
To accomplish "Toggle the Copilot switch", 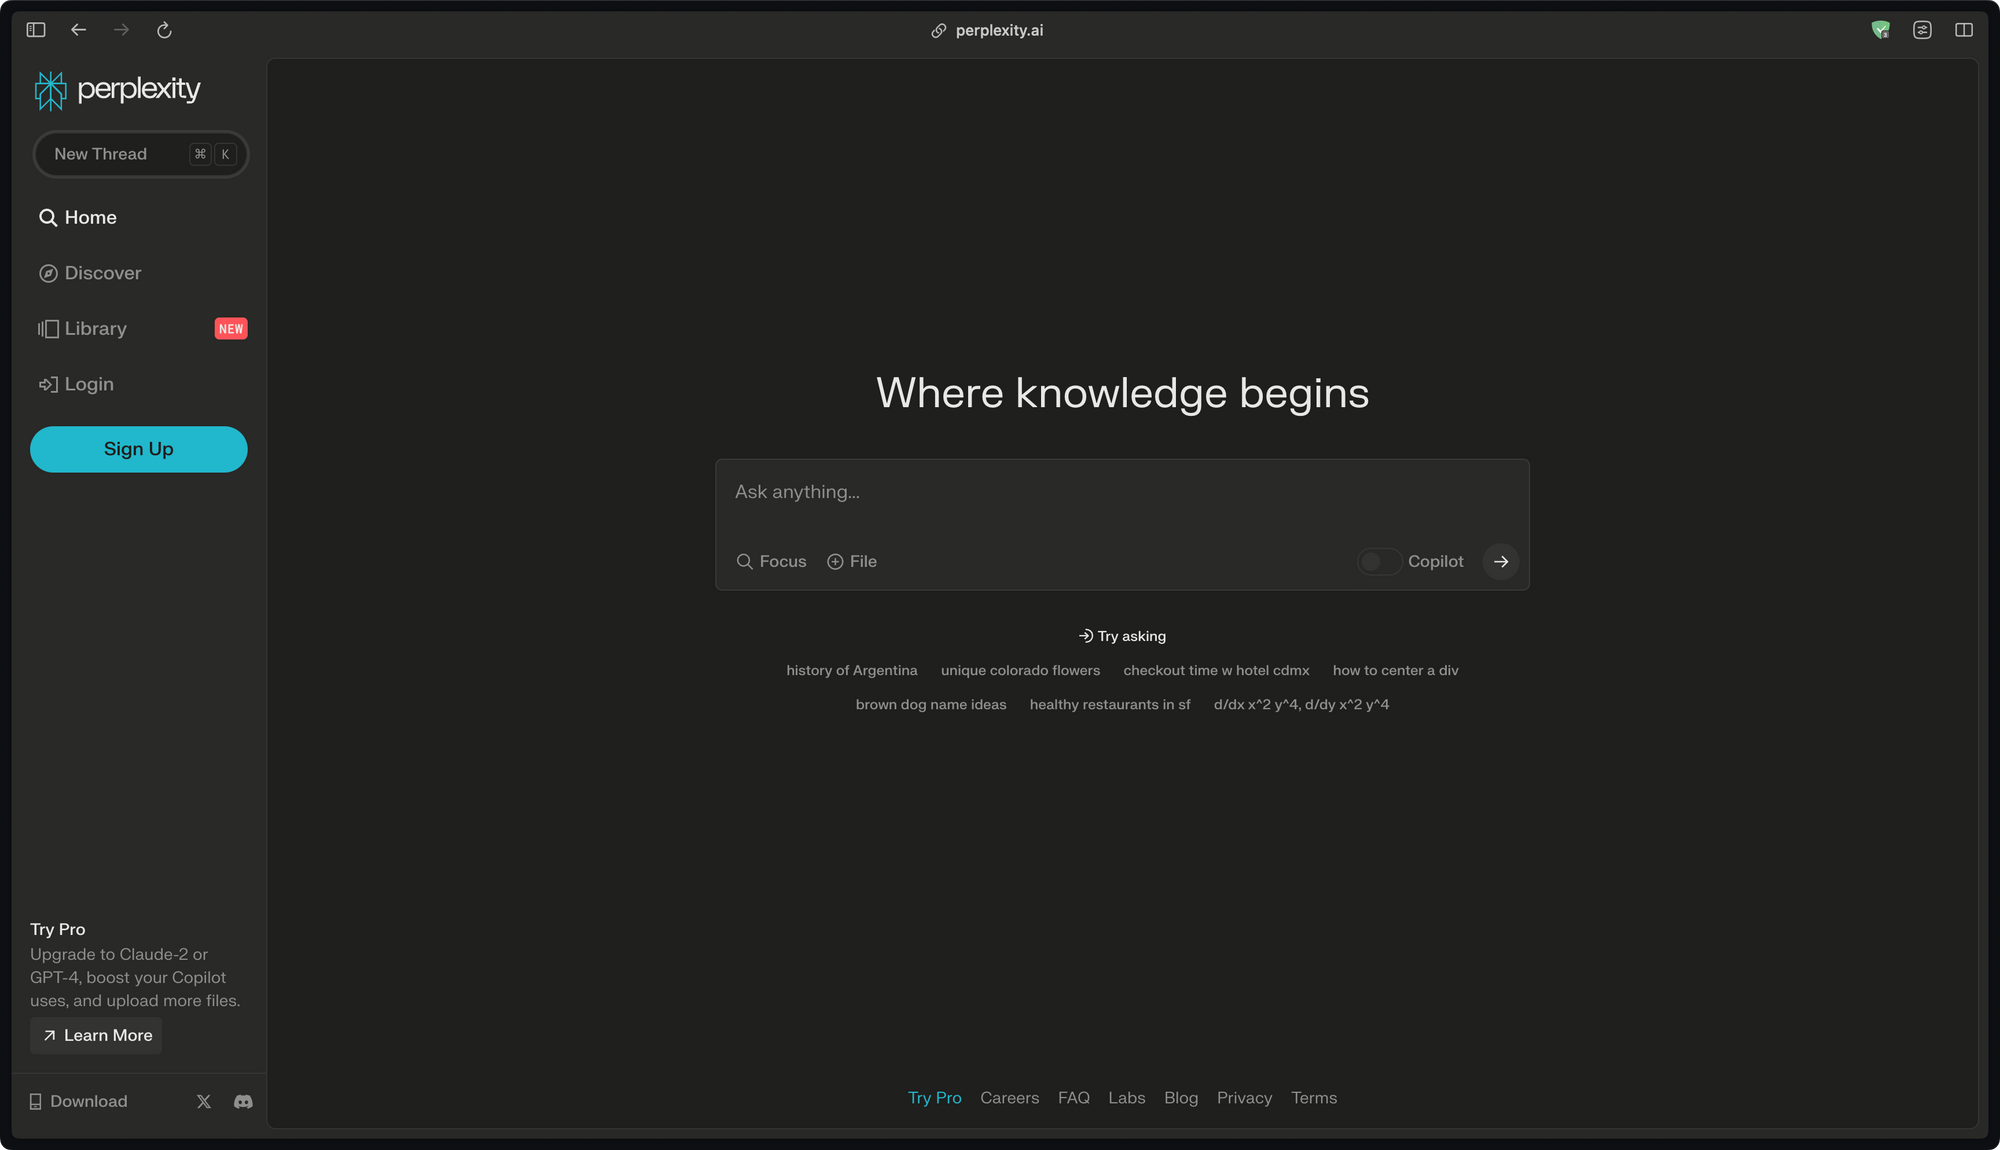I will [x=1379, y=562].
